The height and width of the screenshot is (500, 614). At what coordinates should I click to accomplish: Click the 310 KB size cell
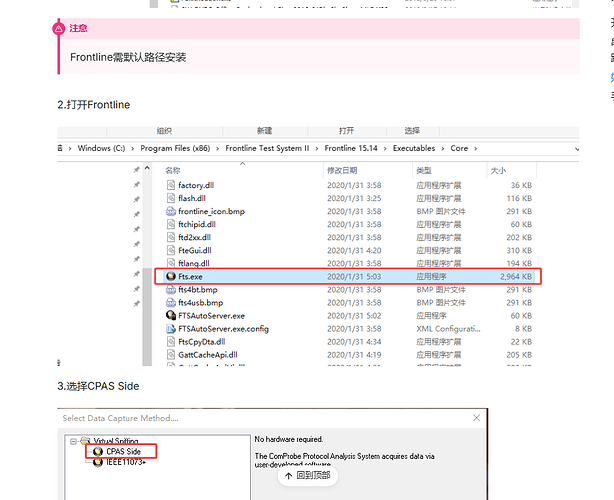(x=519, y=250)
